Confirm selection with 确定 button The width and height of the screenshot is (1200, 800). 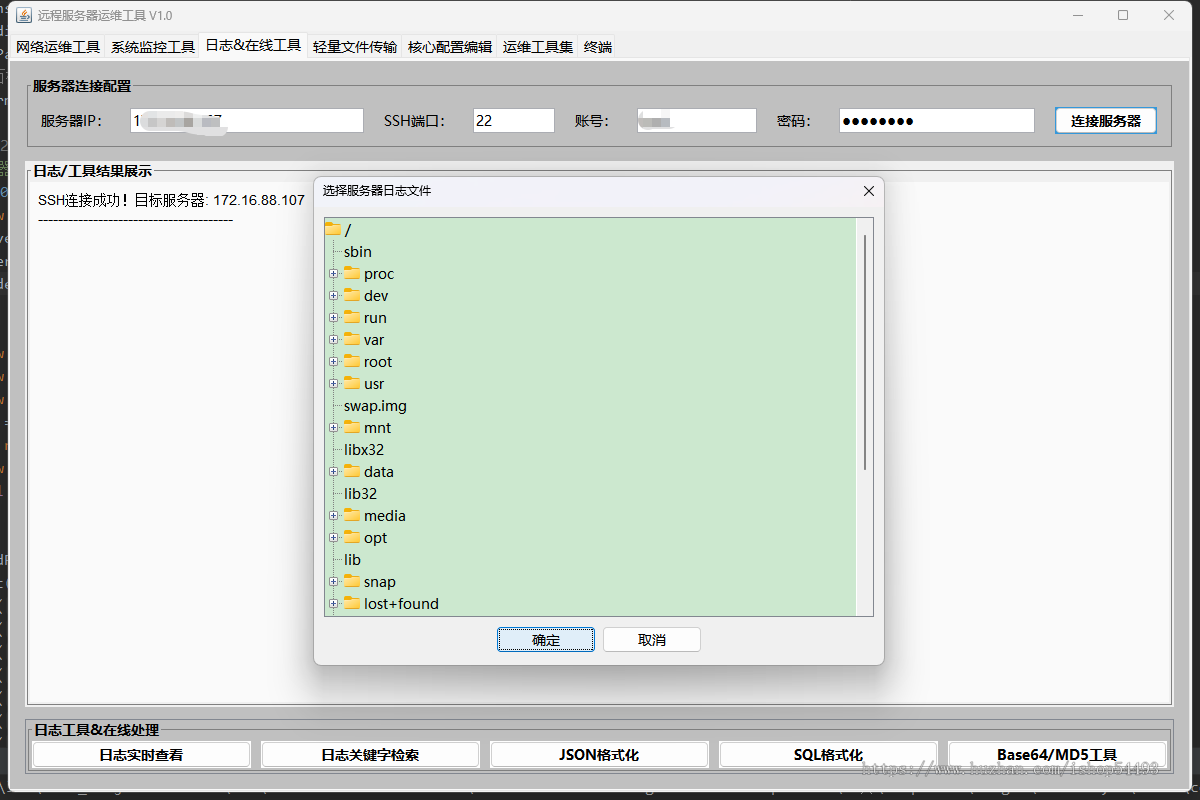point(546,640)
